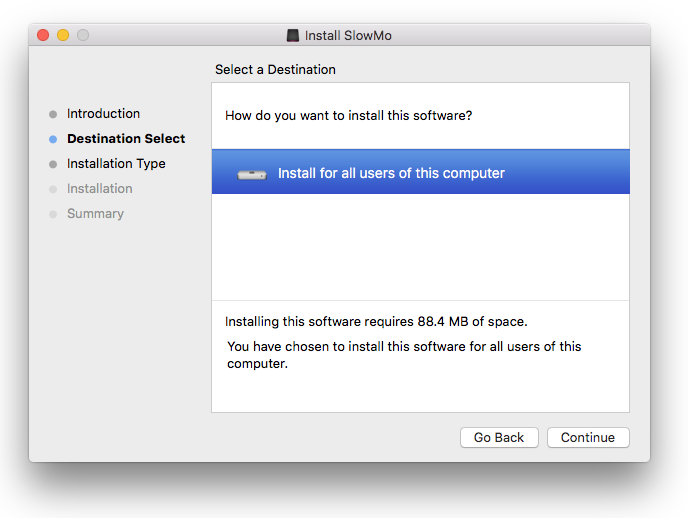Click the Introduction step bullet
Viewport: 688px width, 518px height.
point(53,115)
